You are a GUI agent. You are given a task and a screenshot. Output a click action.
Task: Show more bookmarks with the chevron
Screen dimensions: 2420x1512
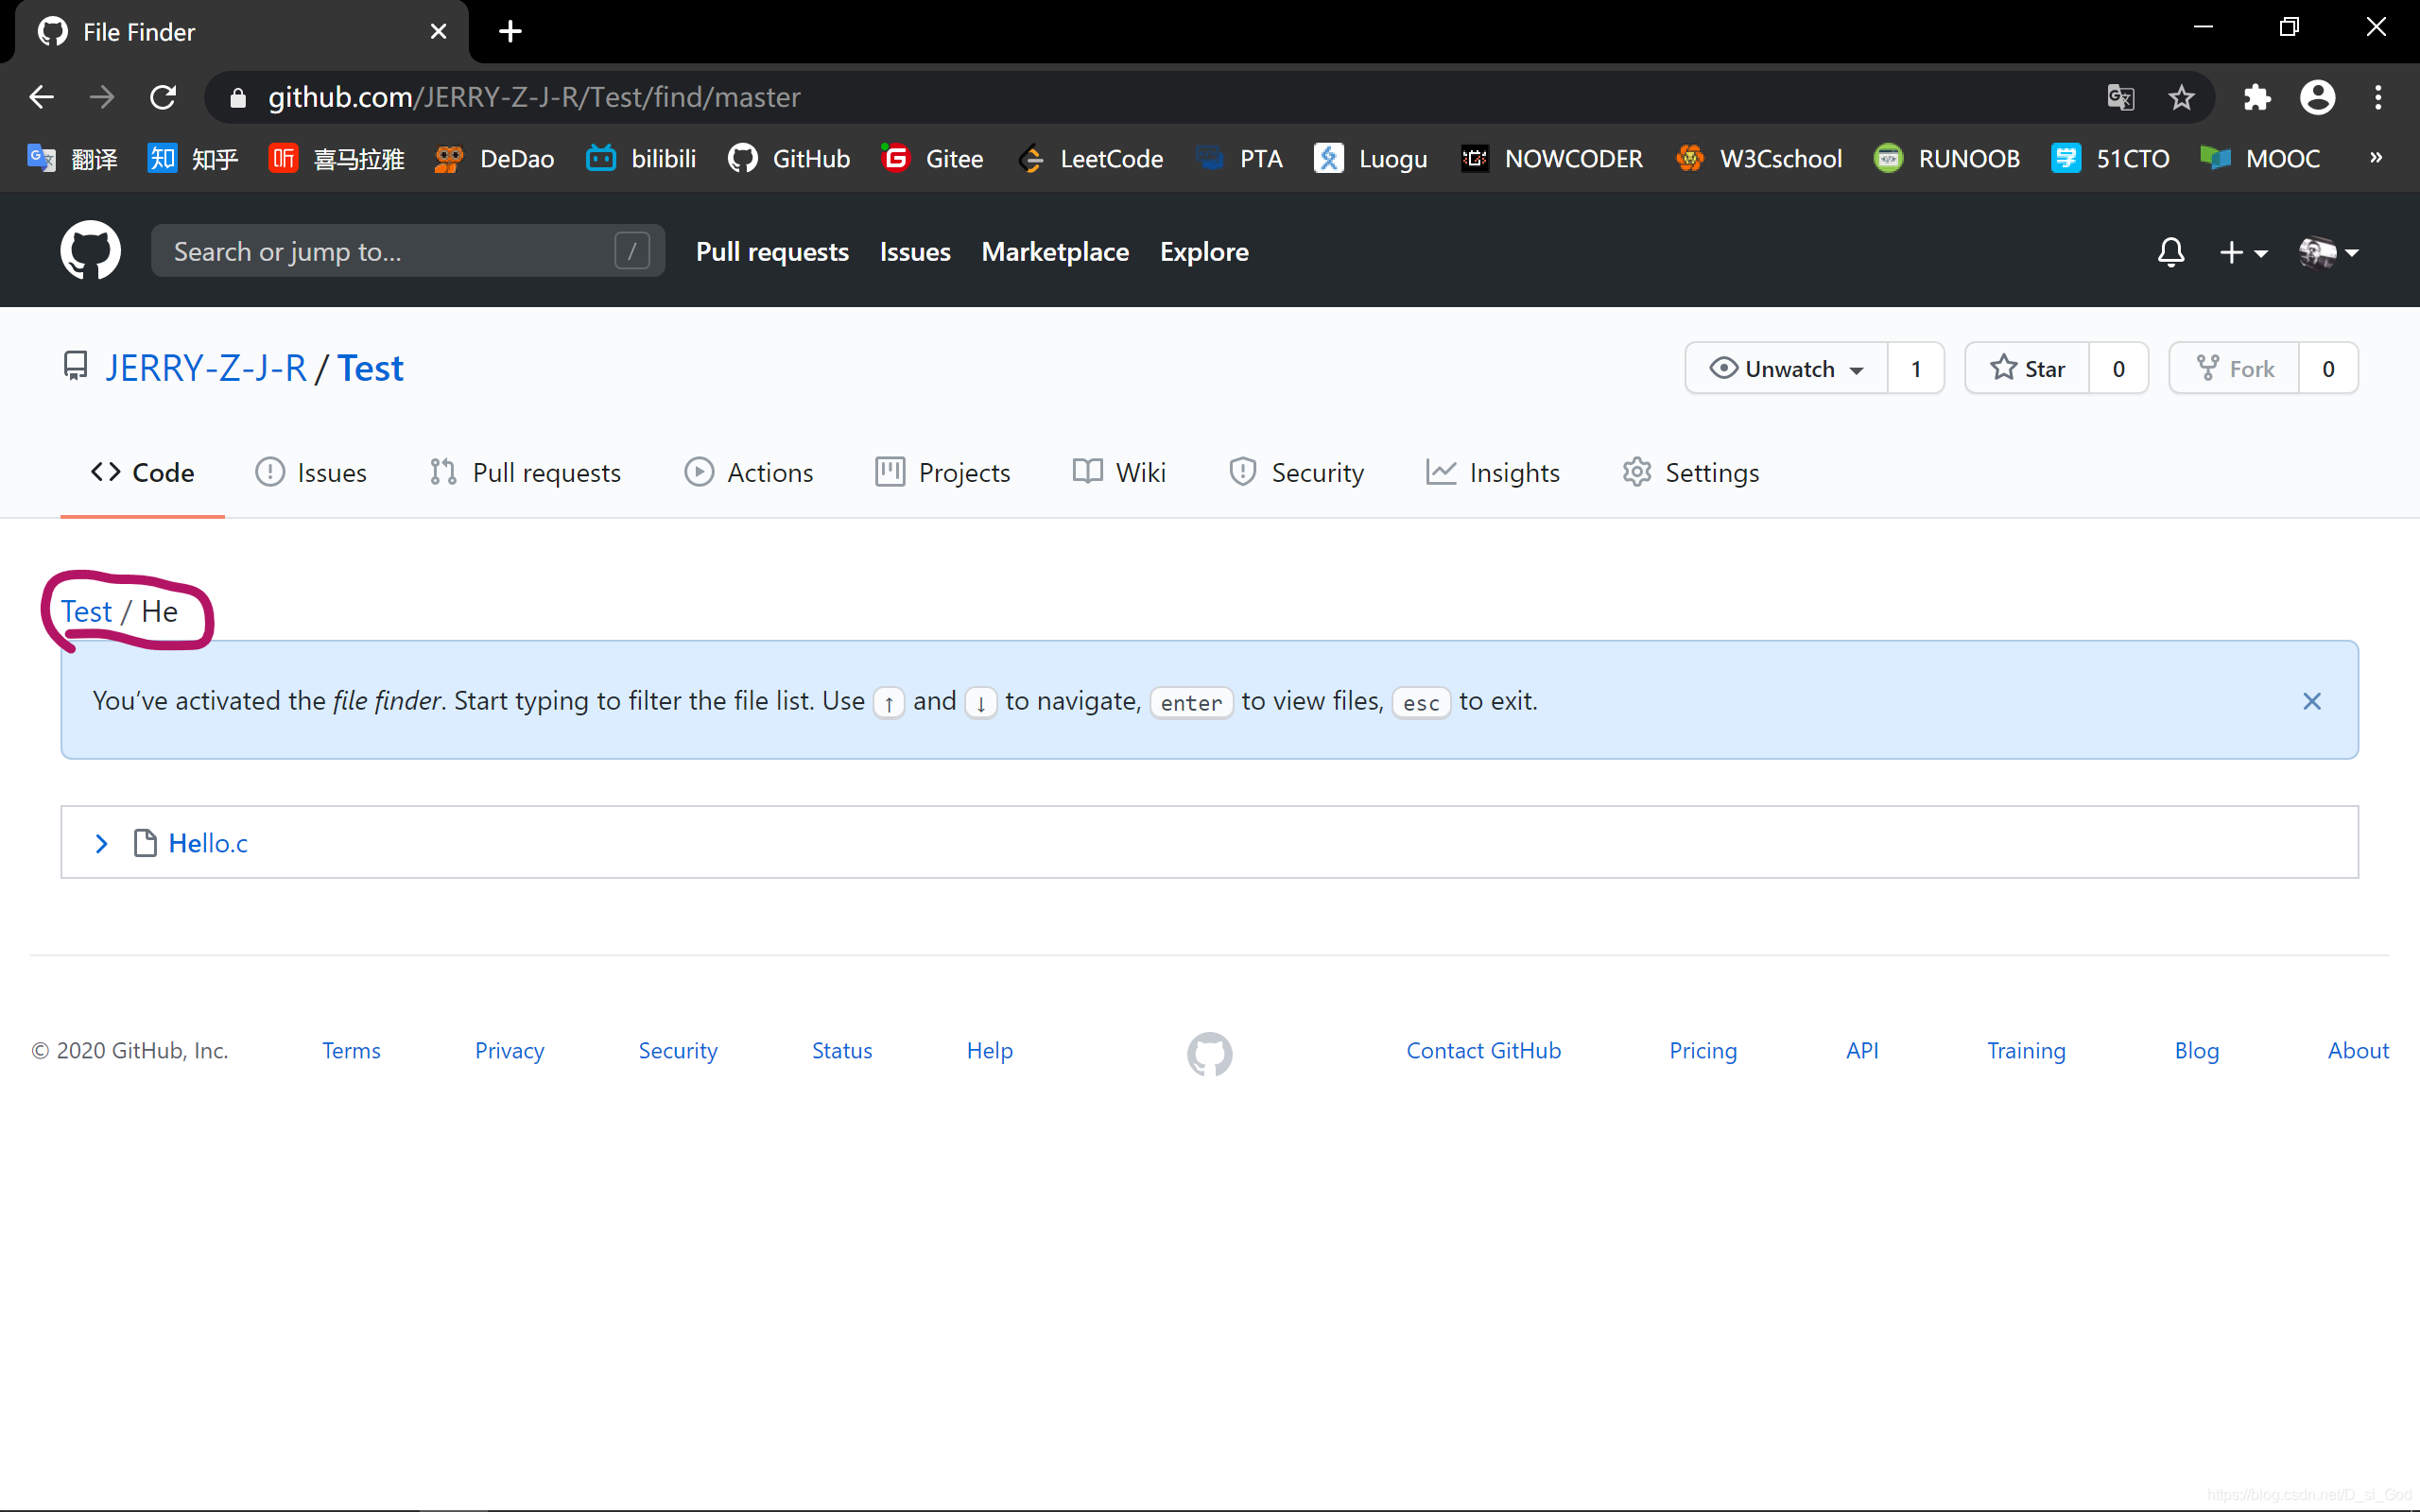[2376, 158]
